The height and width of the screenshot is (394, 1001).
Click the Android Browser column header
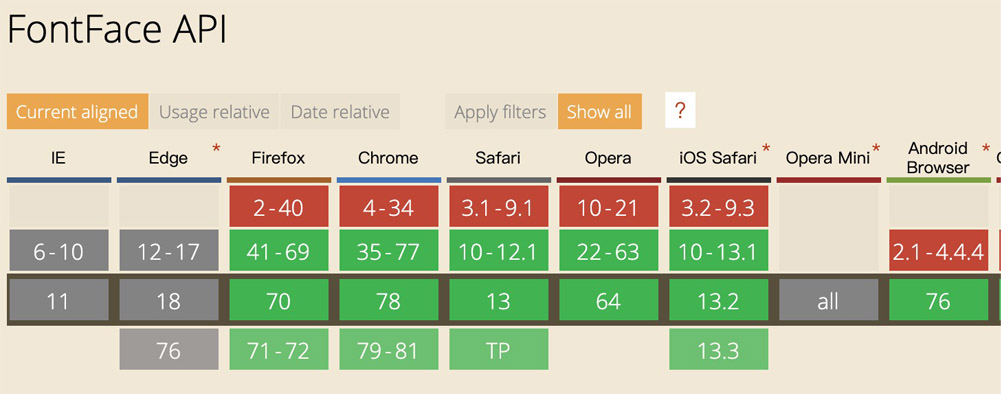pos(938,158)
